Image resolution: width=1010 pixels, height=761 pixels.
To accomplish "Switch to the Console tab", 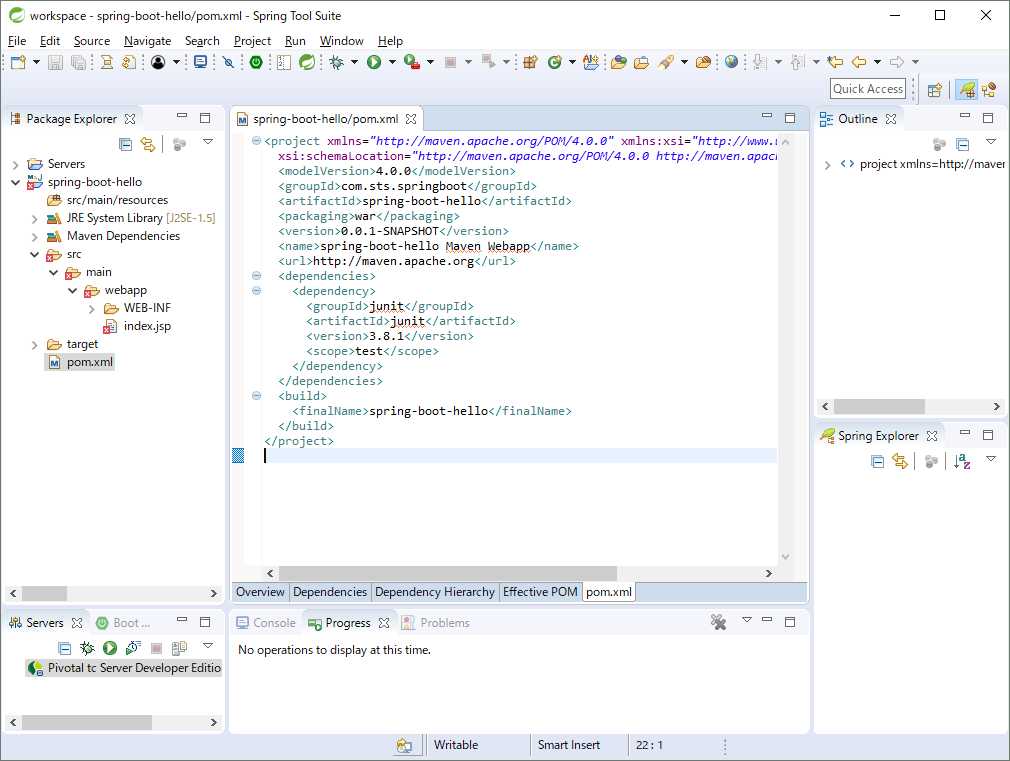I will (266, 622).
